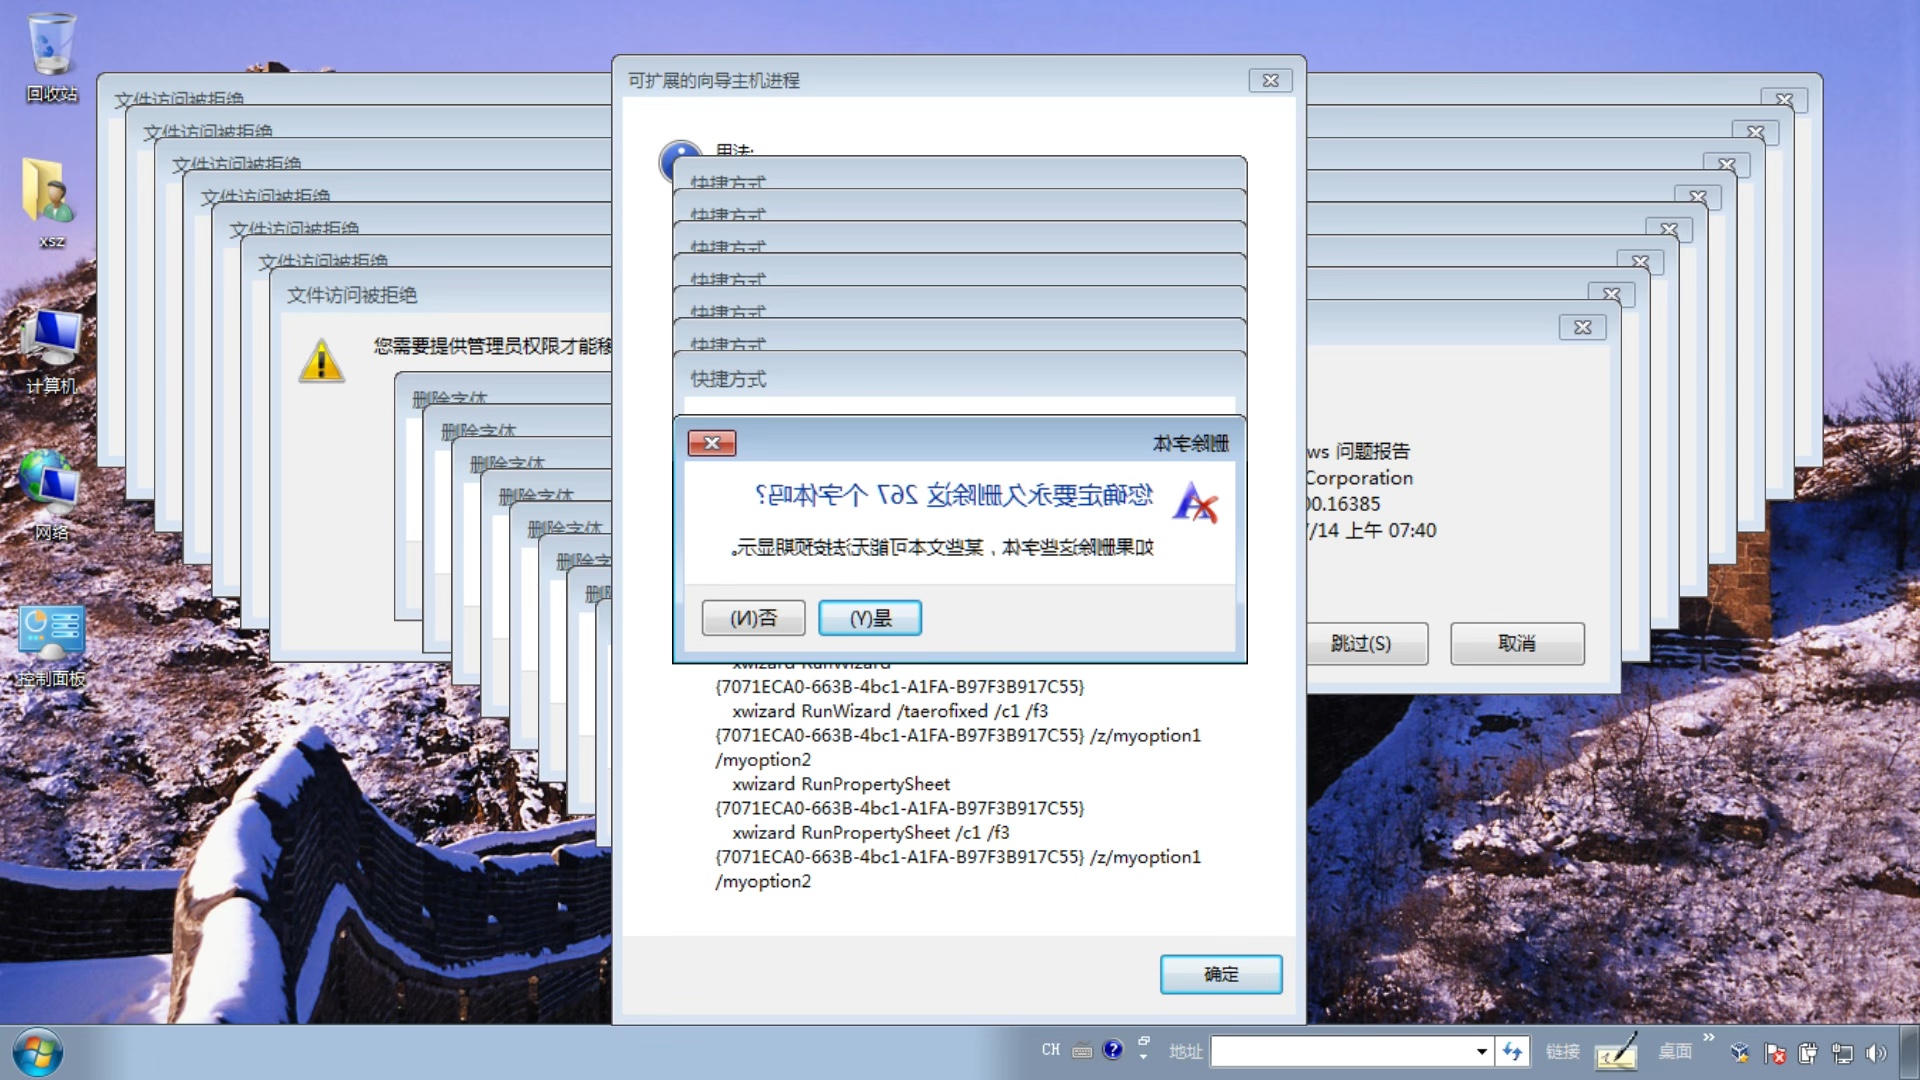Click the 'ws 问题报告' text
The height and width of the screenshot is (1080, 1920).
coord(1359,451)
